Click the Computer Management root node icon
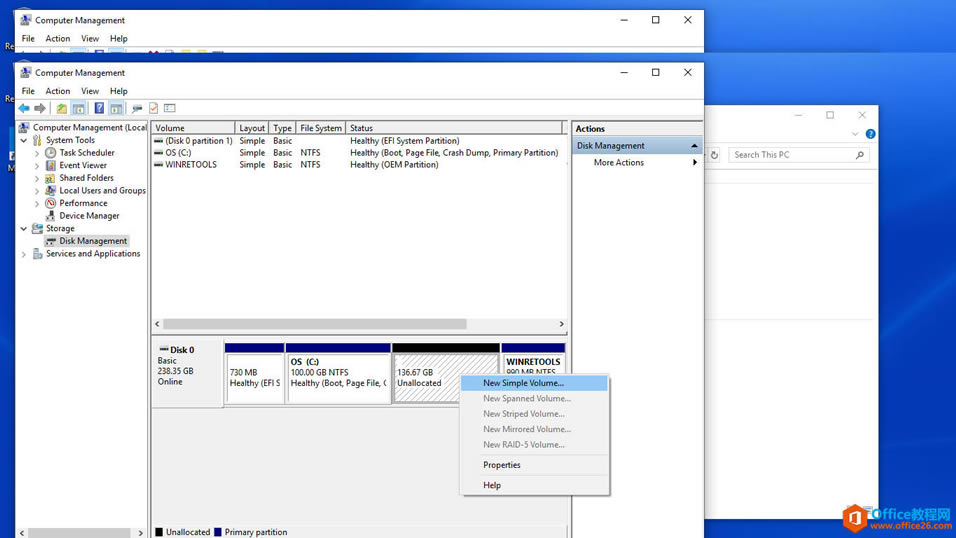Screen dimensions: 956x538 point(24,127)
